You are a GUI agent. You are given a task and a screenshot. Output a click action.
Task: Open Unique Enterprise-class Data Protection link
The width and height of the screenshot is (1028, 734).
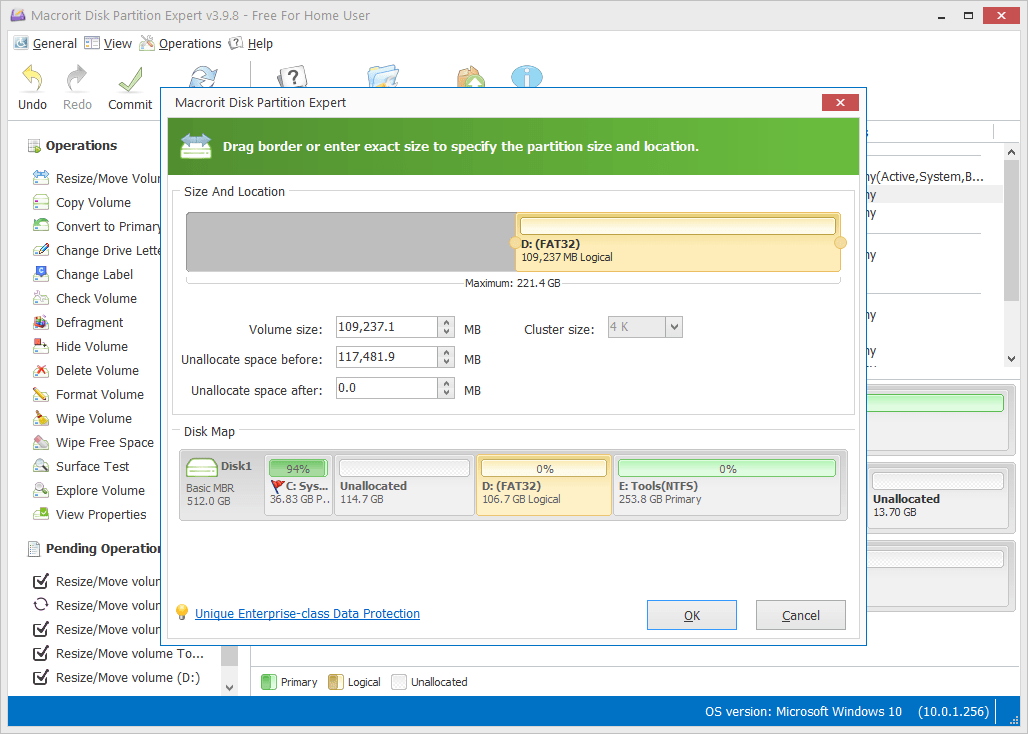click(x=307, y=613)
